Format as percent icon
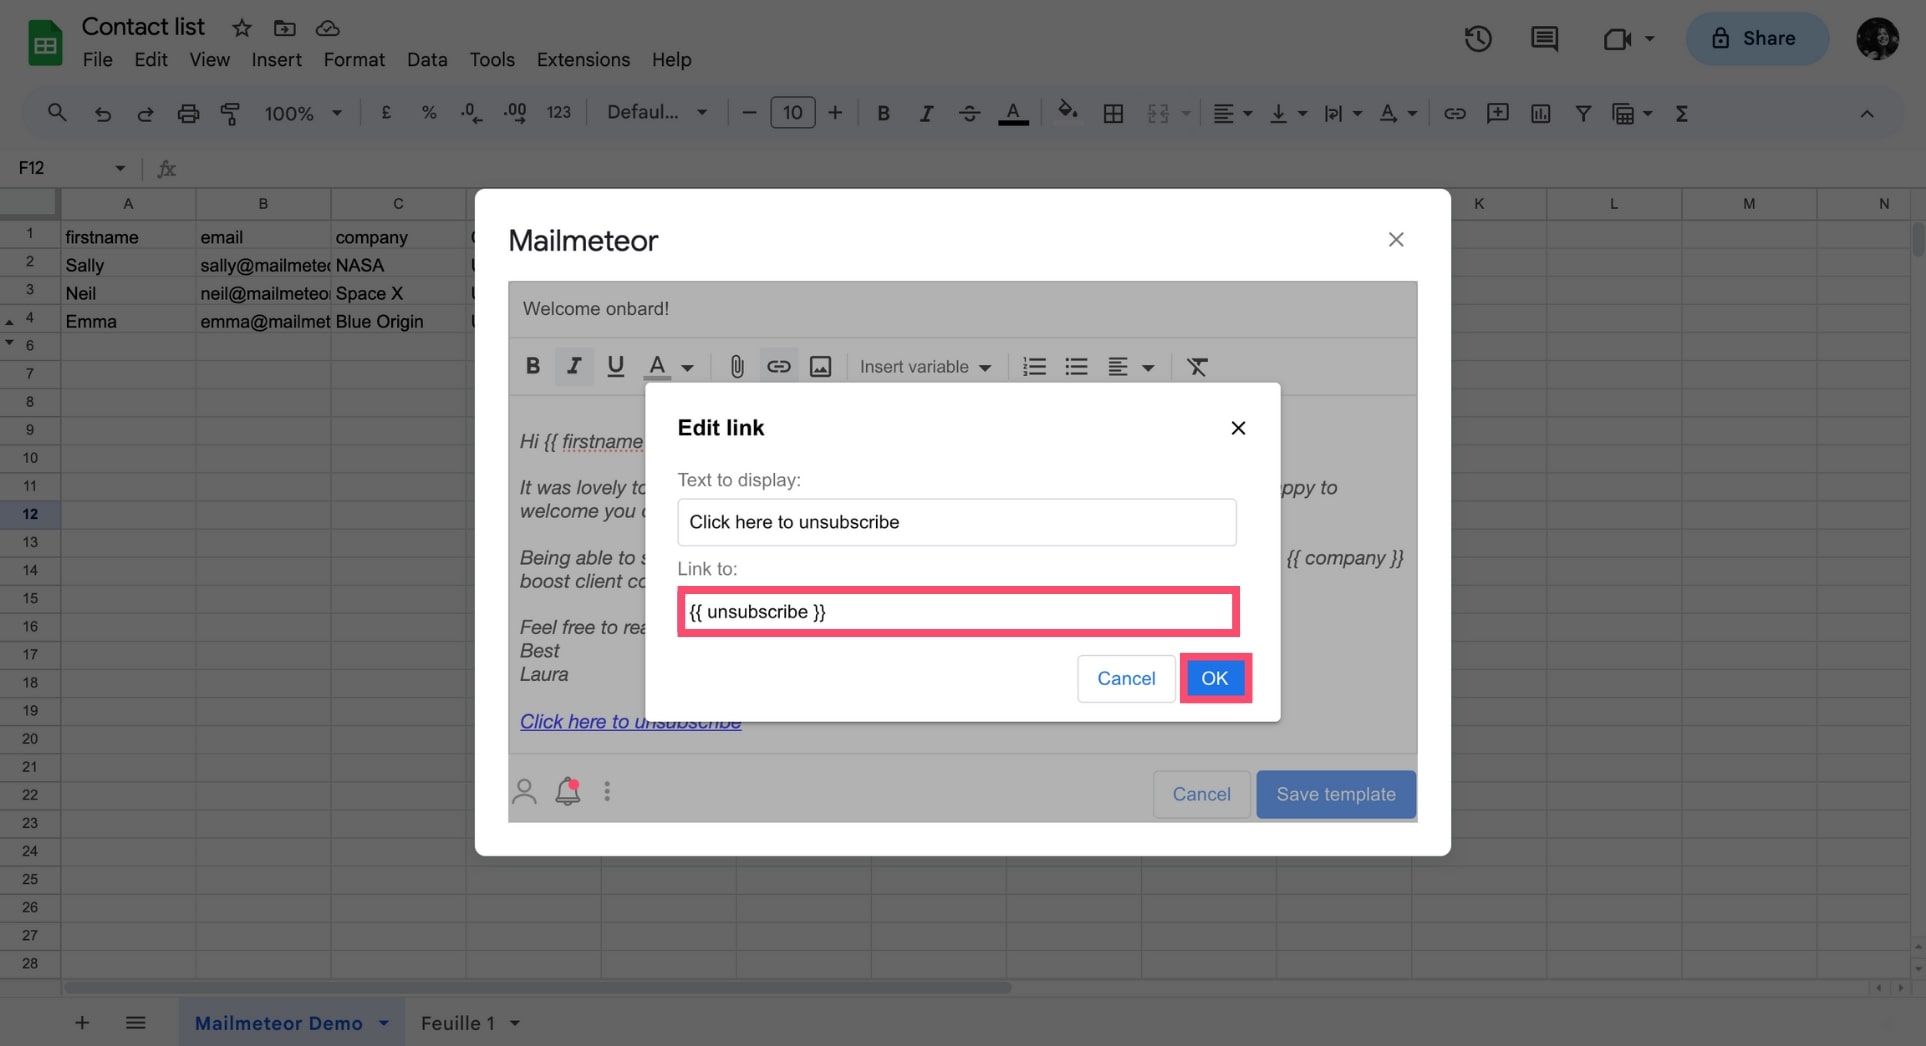Image resolution: width=1926 pixels, height=1046 pixels. 429,113
